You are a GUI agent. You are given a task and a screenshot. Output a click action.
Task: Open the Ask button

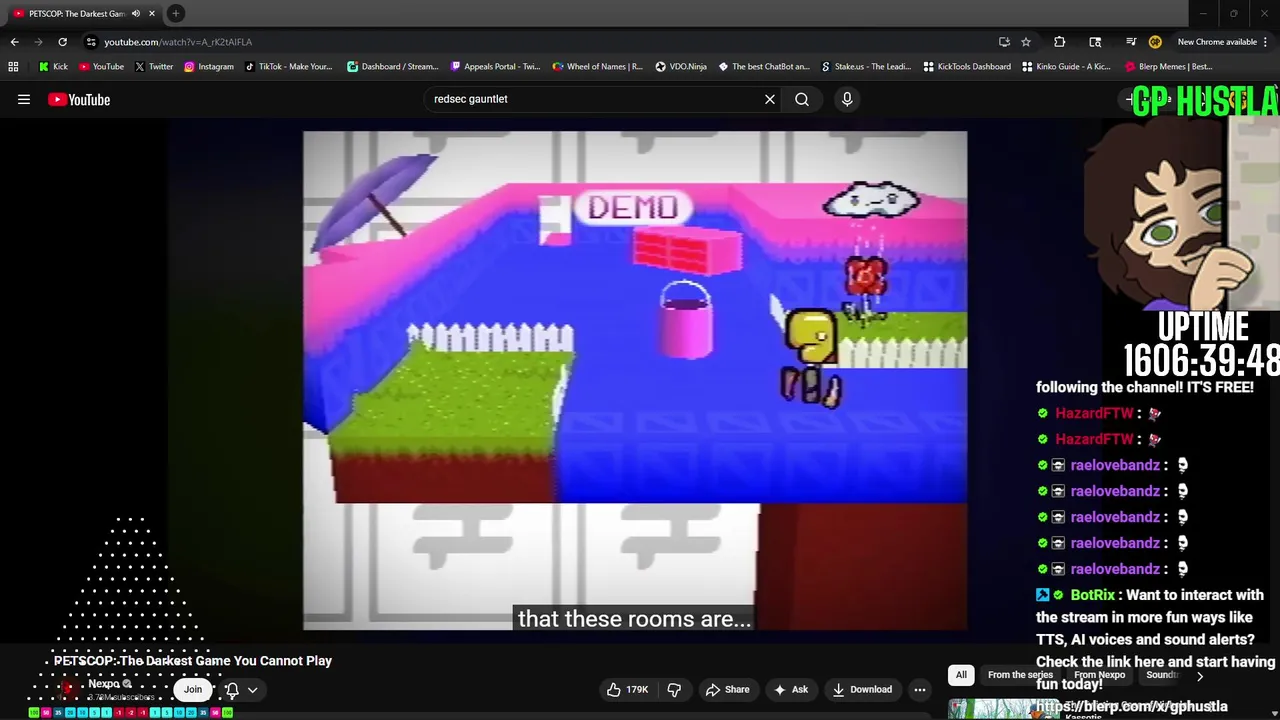point(790,689)
